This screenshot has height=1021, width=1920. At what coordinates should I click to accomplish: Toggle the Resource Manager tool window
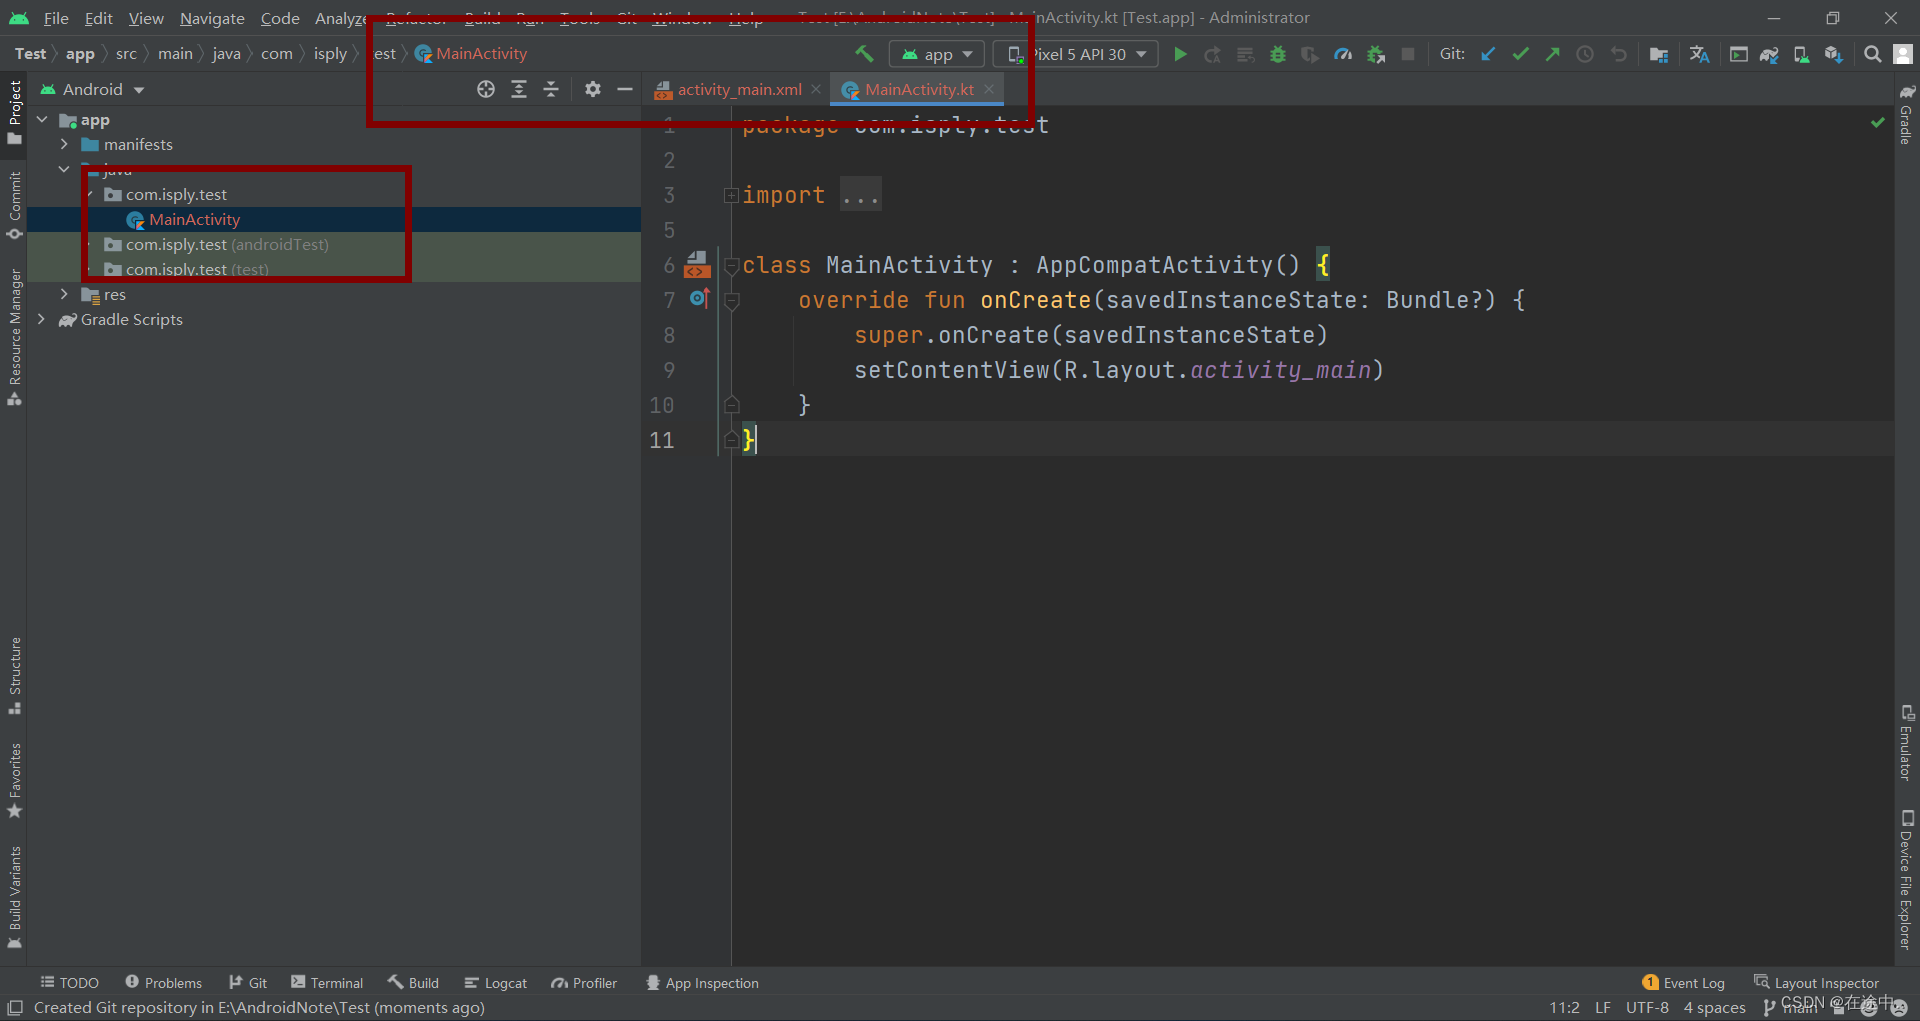point(14,336)
